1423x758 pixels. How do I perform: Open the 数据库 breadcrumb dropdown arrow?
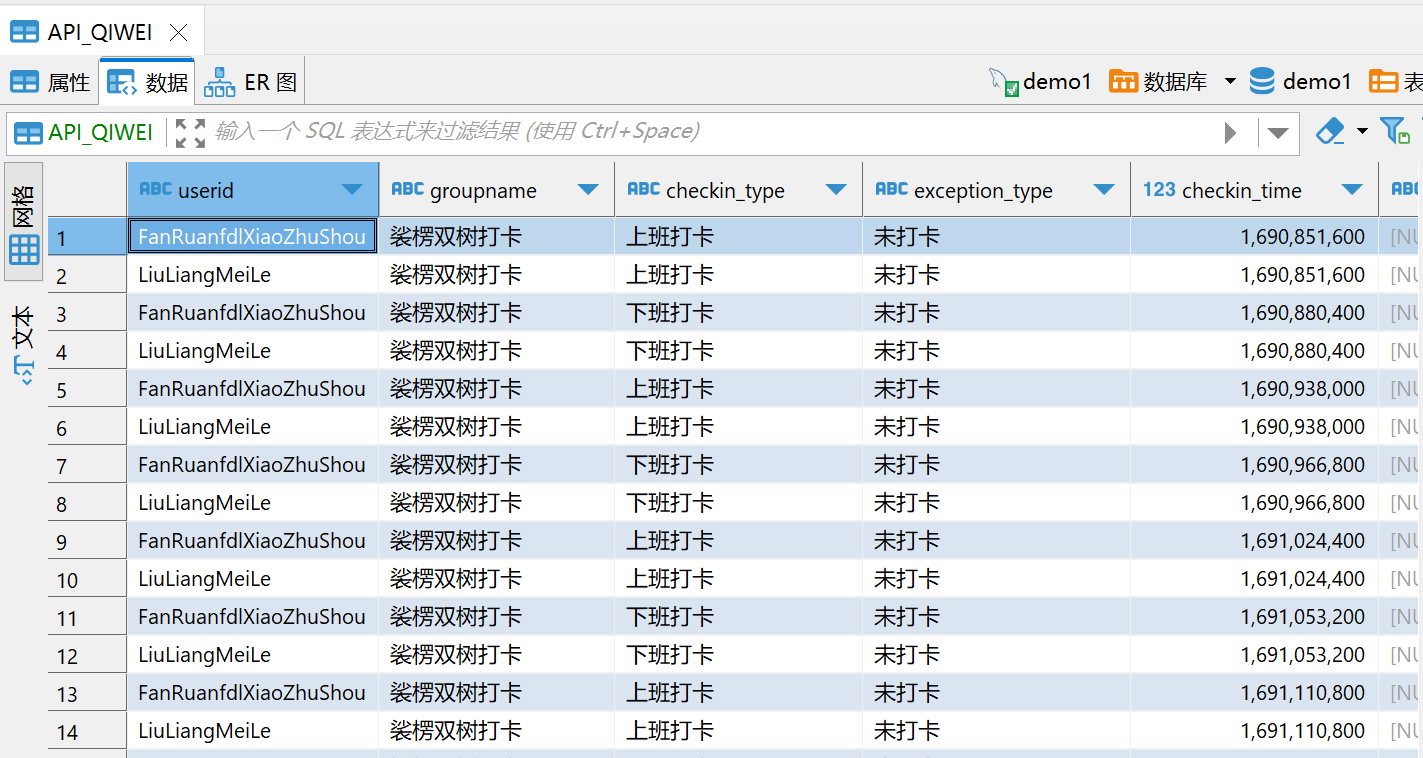pos(1230,81)
